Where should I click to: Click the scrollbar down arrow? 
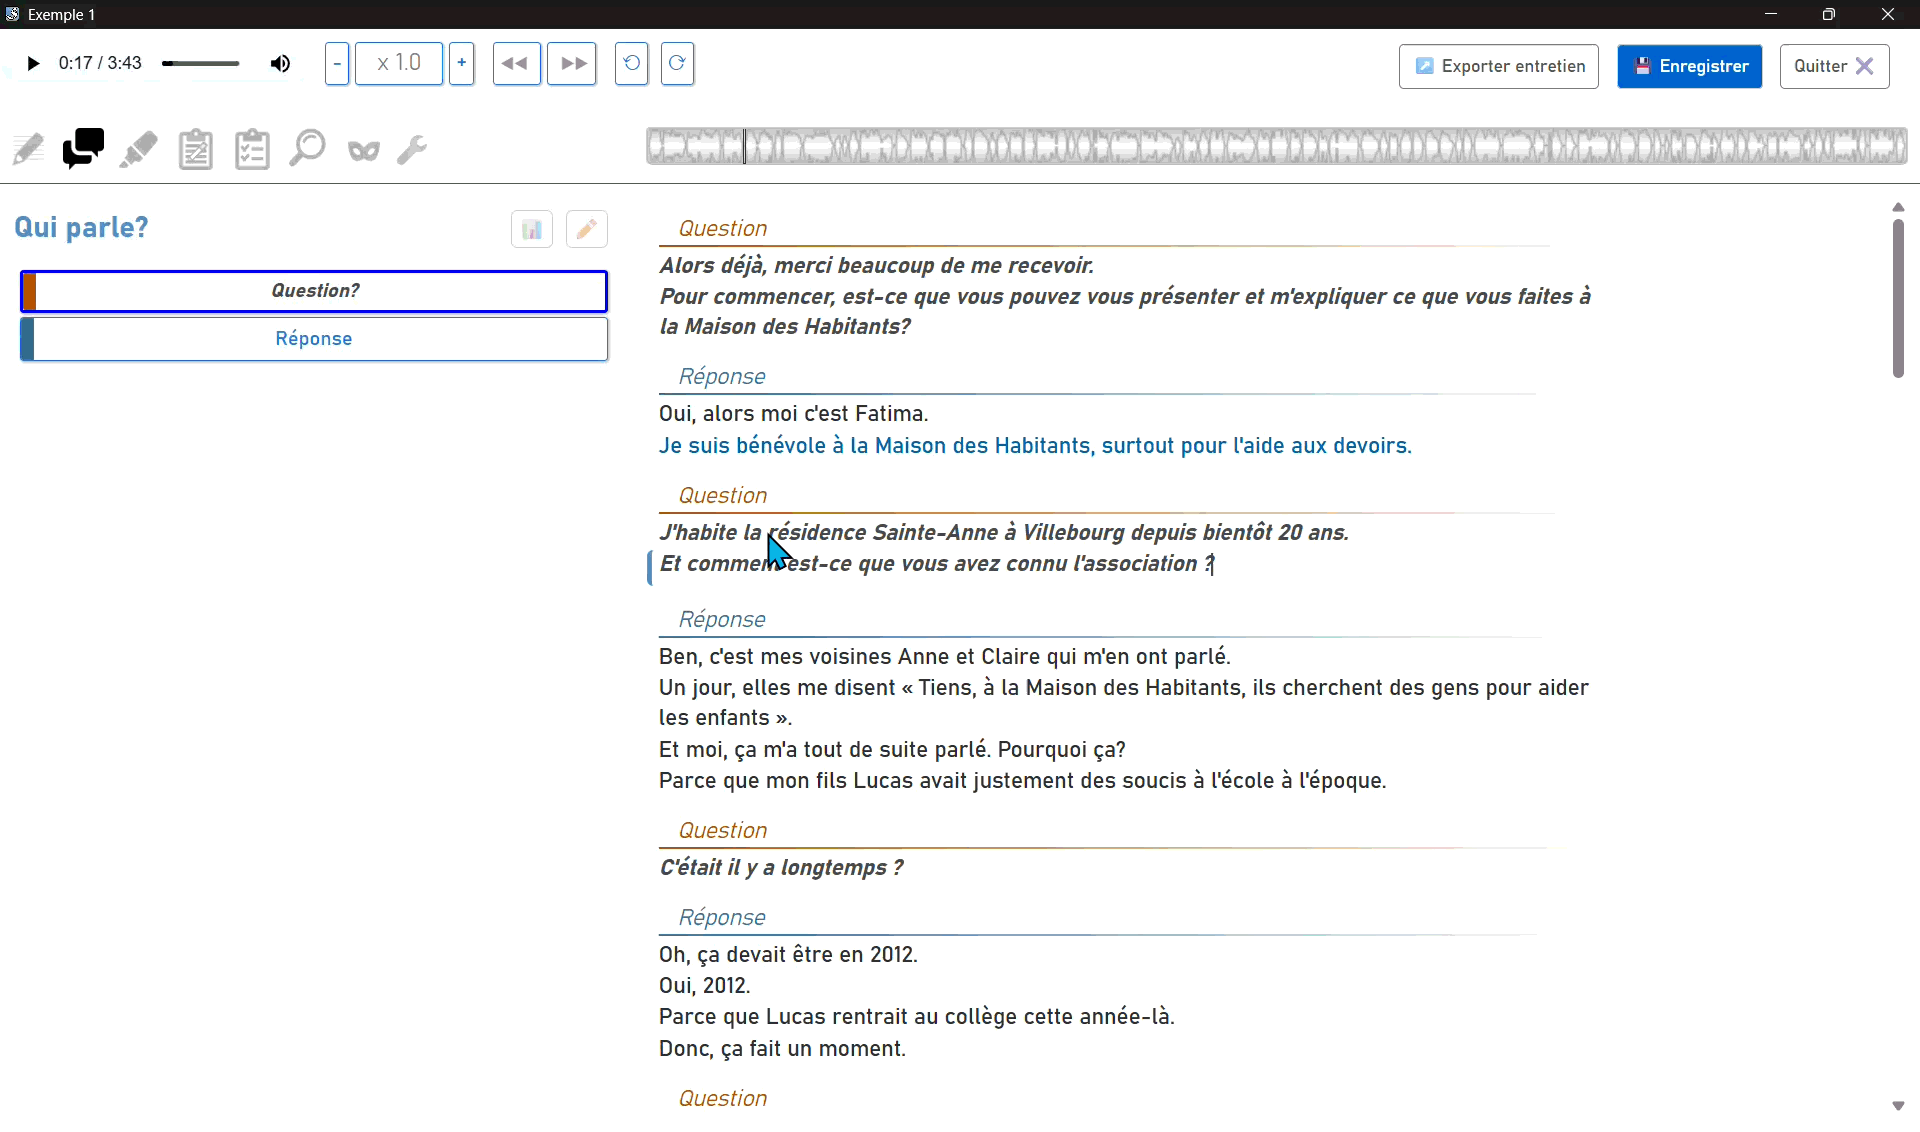[x=1898, y=1106]
